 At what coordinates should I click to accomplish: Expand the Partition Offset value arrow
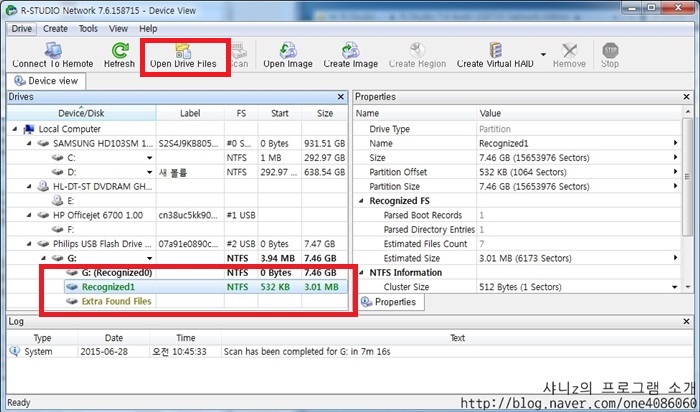coord(675,172)
